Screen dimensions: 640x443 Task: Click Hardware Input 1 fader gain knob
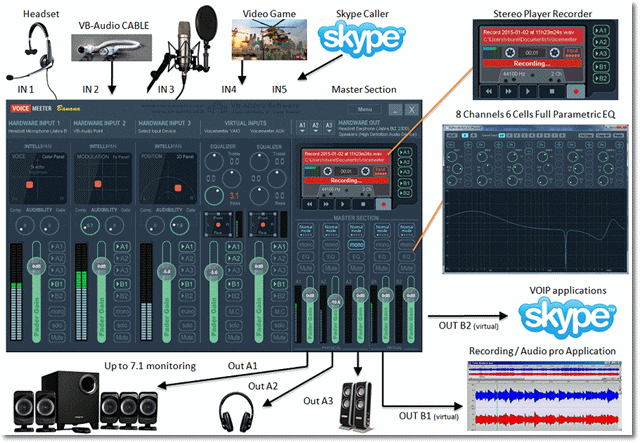(x=36, y=266)
